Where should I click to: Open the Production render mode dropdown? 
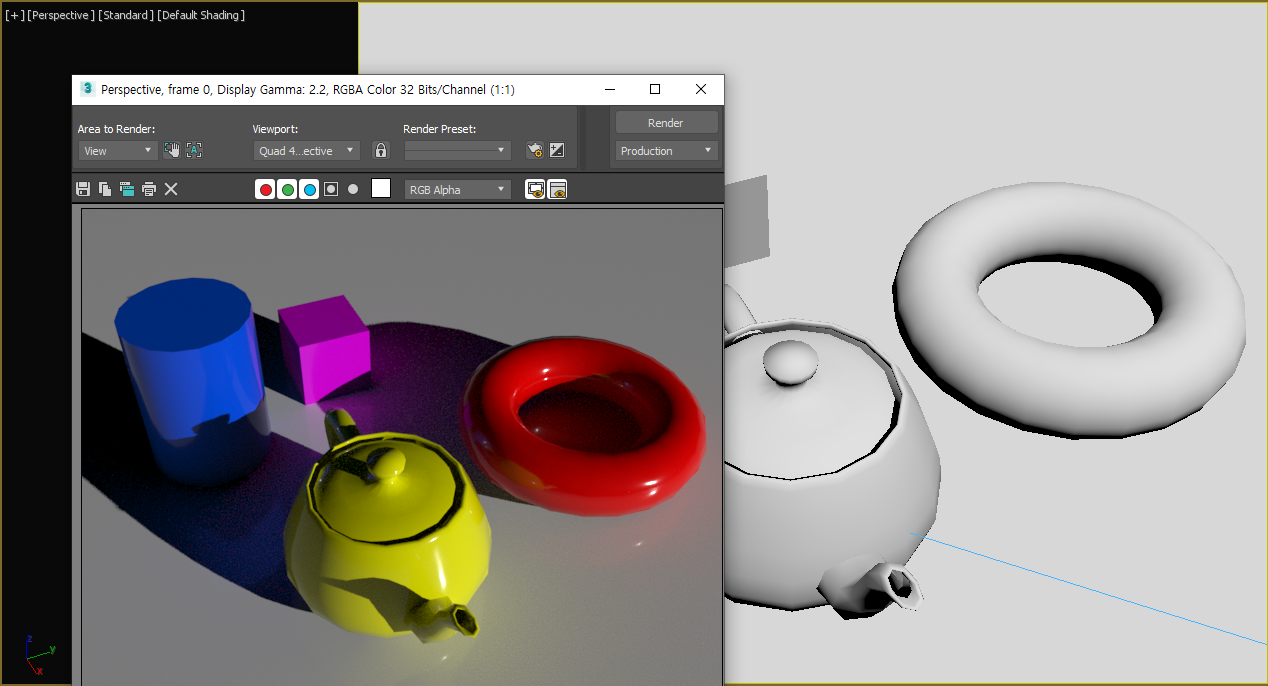pos(667,151)
